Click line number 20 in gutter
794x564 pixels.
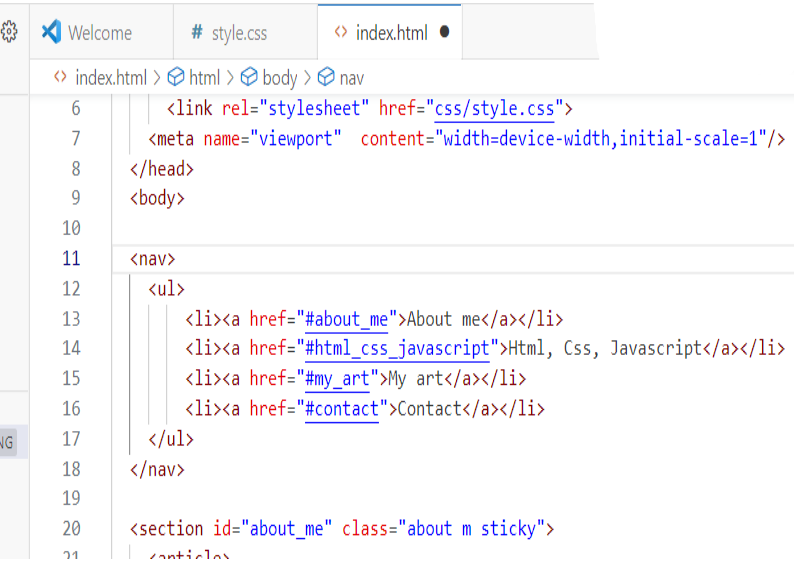coord(71,529)
